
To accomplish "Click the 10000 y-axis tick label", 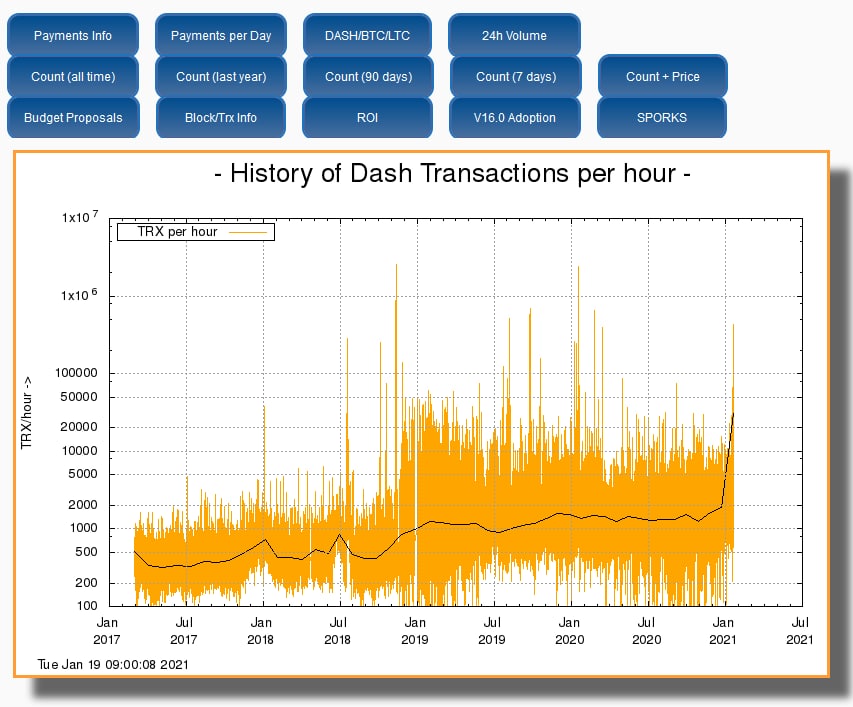I will (x=79, y=451).
